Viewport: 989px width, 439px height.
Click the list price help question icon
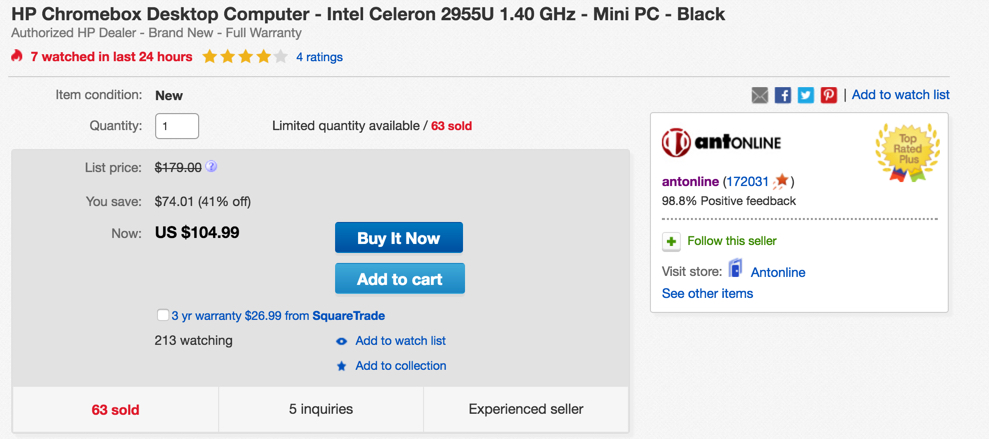(x=212, y=167)
